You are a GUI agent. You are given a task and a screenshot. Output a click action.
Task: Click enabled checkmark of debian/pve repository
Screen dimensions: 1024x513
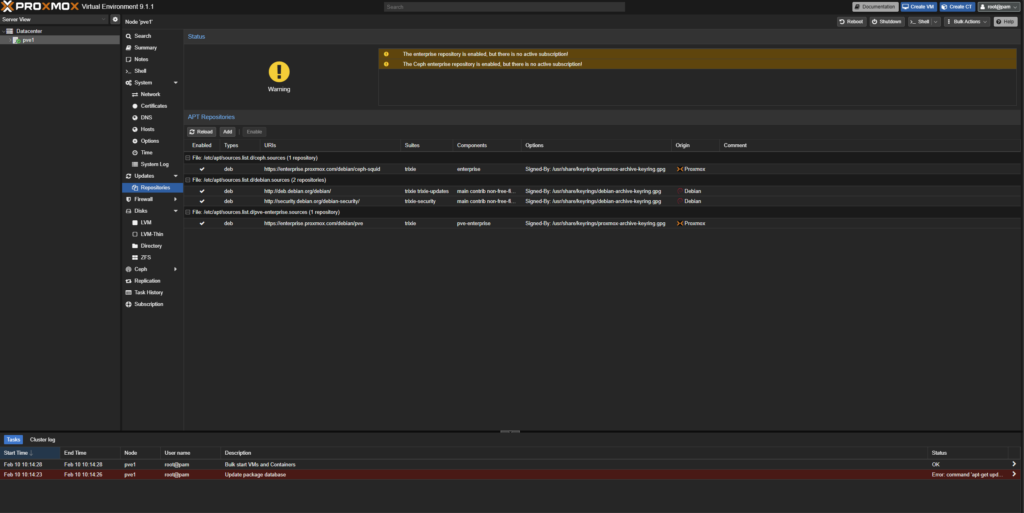pyautogui.click(x=202, y=223)
